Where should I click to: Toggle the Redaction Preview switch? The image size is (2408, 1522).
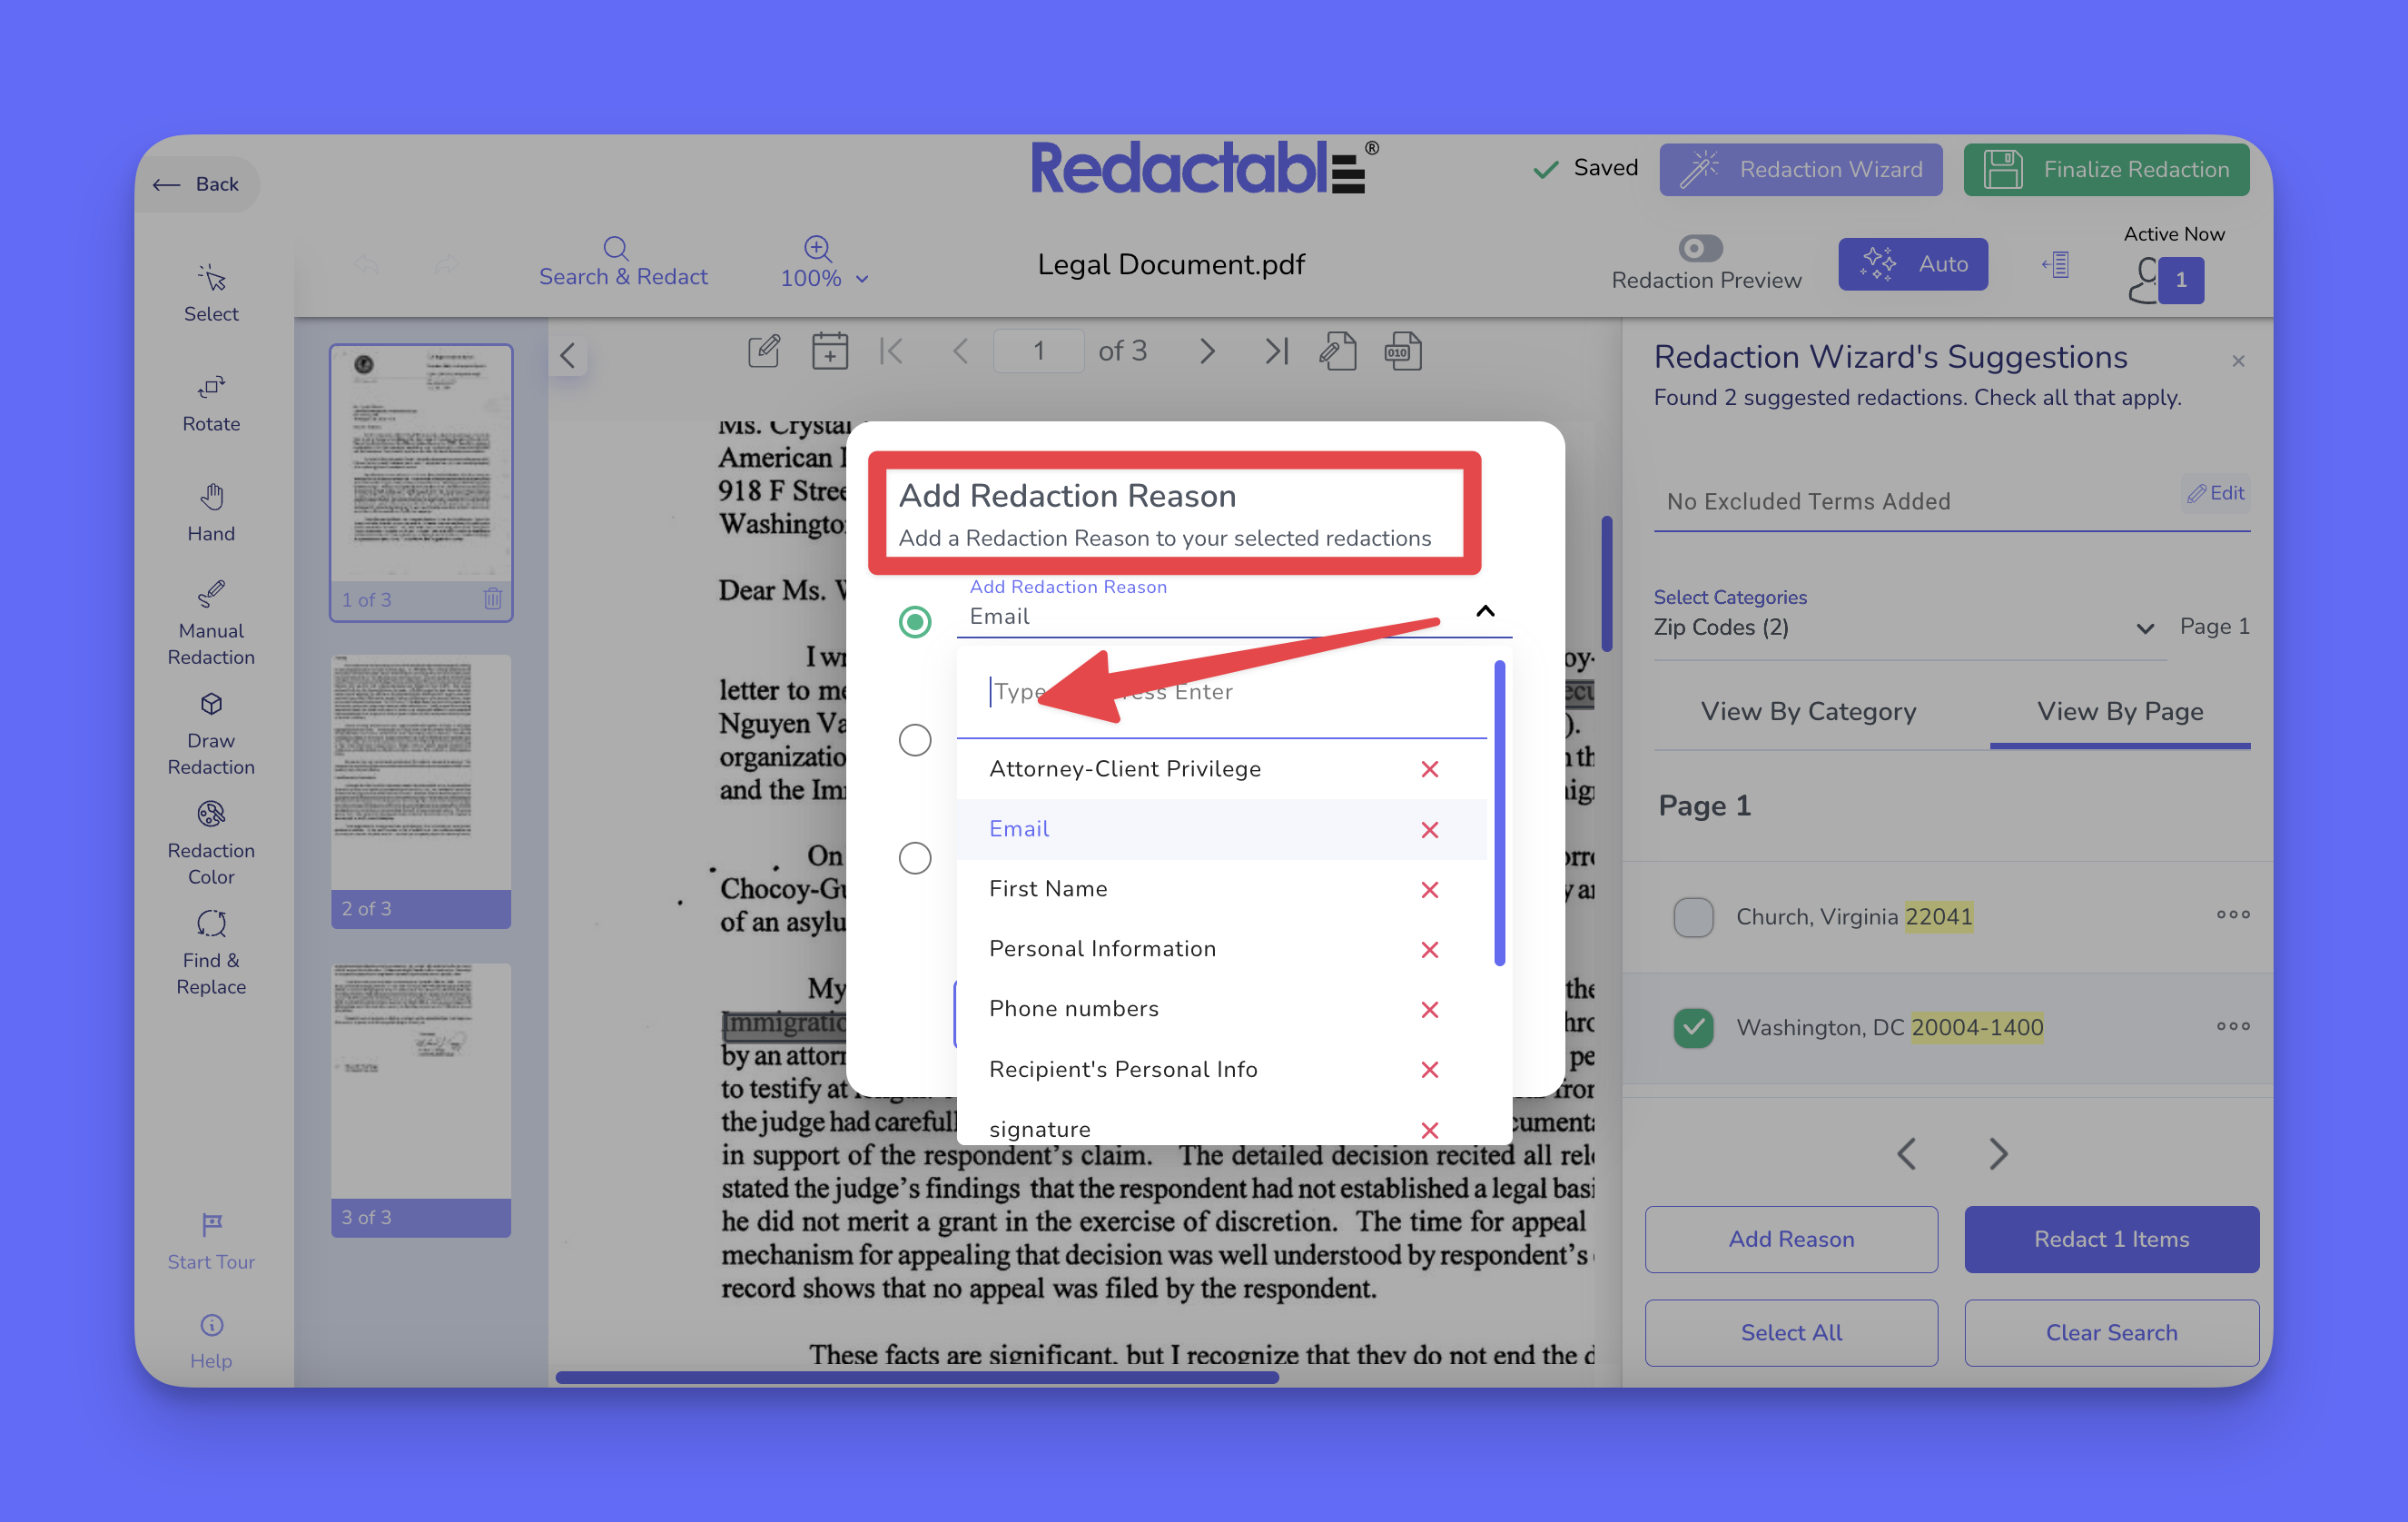tap(1700, 247)
